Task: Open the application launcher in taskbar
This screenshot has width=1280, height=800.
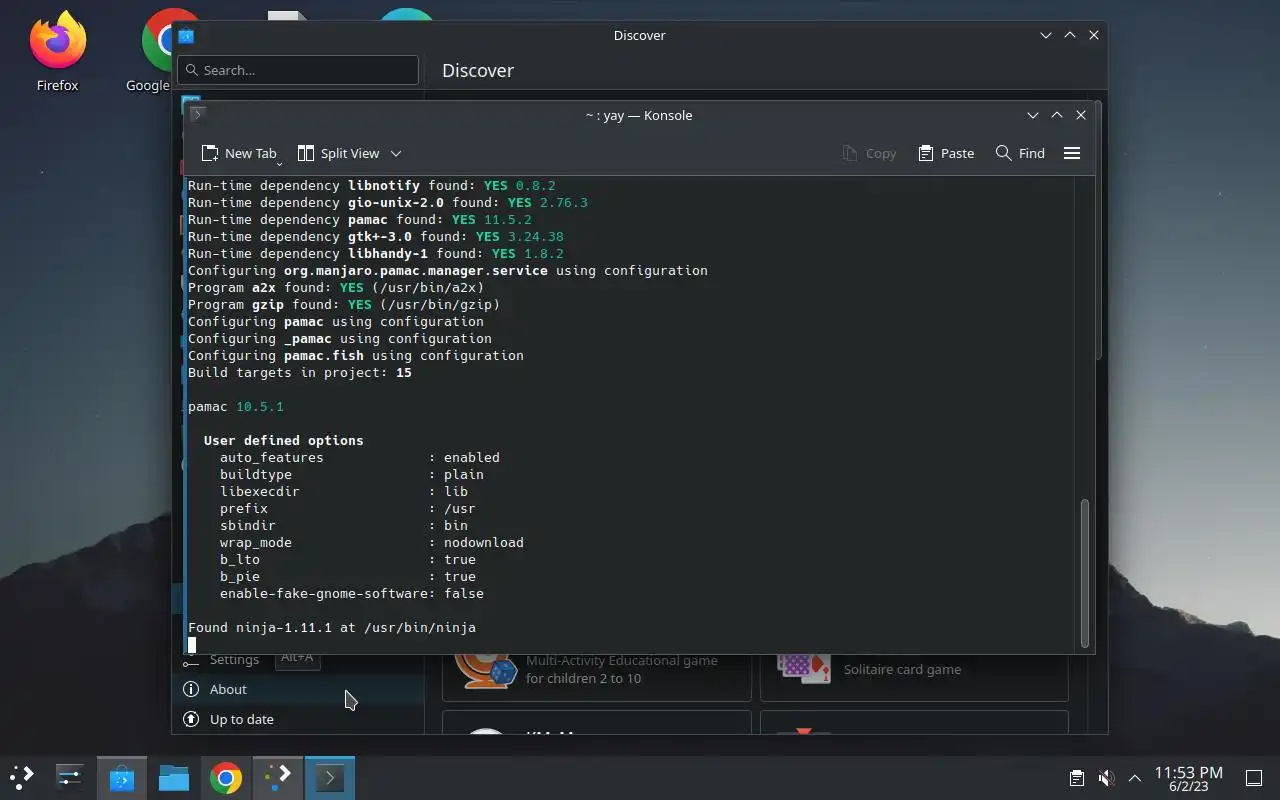Action: (22, 777)
